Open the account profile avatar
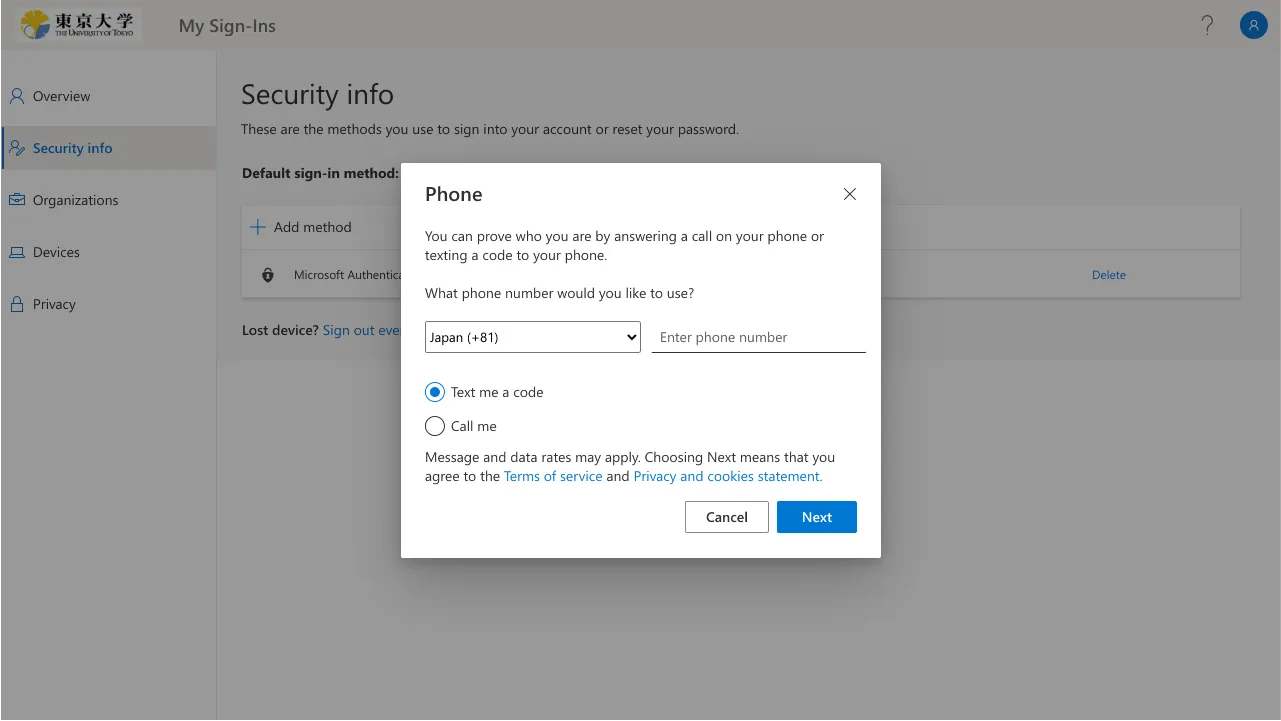The width and height of the screenshot is (1281, 721). pos(1253,26)
